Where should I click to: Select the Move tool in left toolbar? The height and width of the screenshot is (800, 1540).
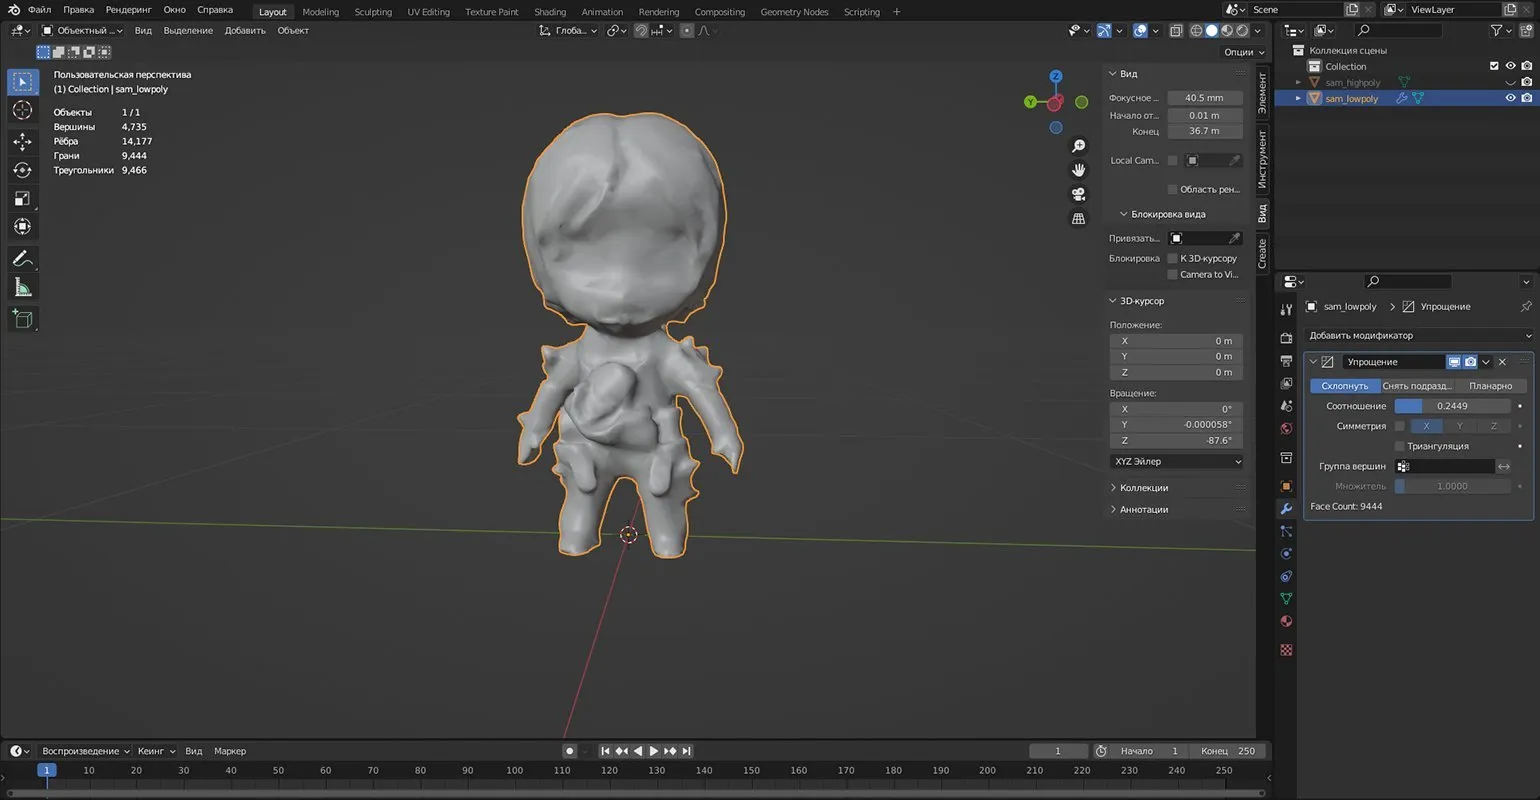pos(22,142)
